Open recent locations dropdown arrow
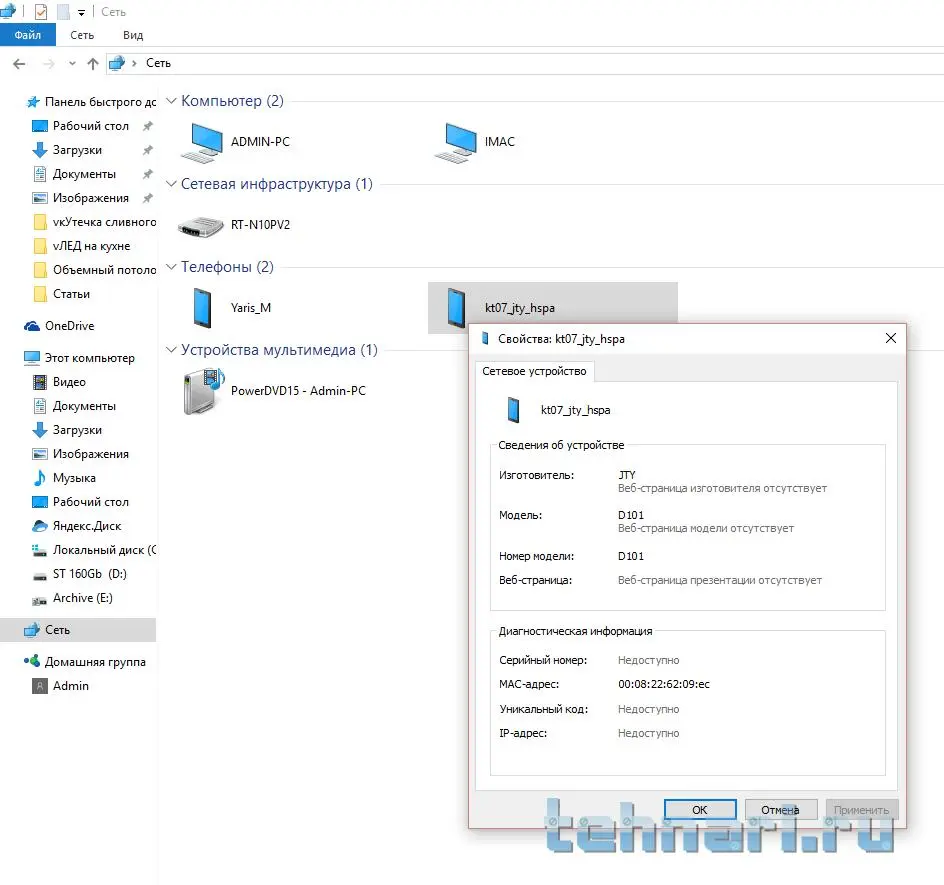This screenshot has width=944, height=885. pyautogui.click(x=72, y=63)
